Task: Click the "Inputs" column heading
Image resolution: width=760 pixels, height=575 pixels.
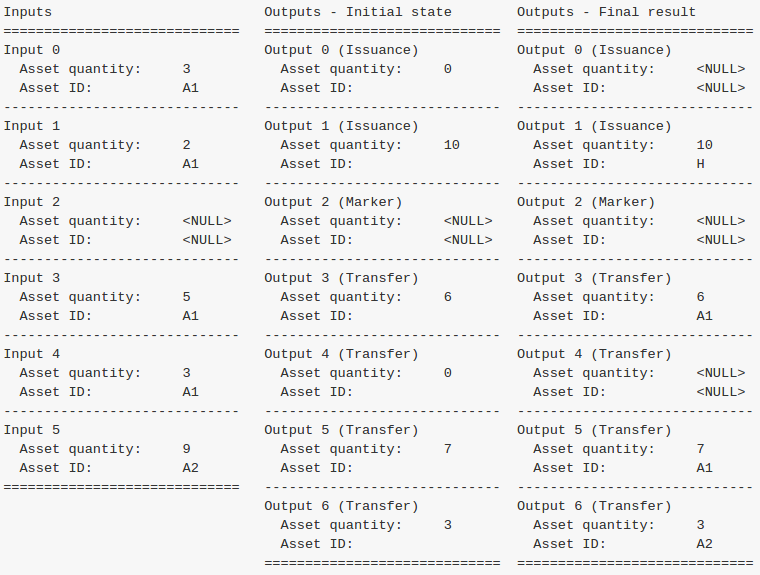Action: pyautogui.click(x=28, y=12)
